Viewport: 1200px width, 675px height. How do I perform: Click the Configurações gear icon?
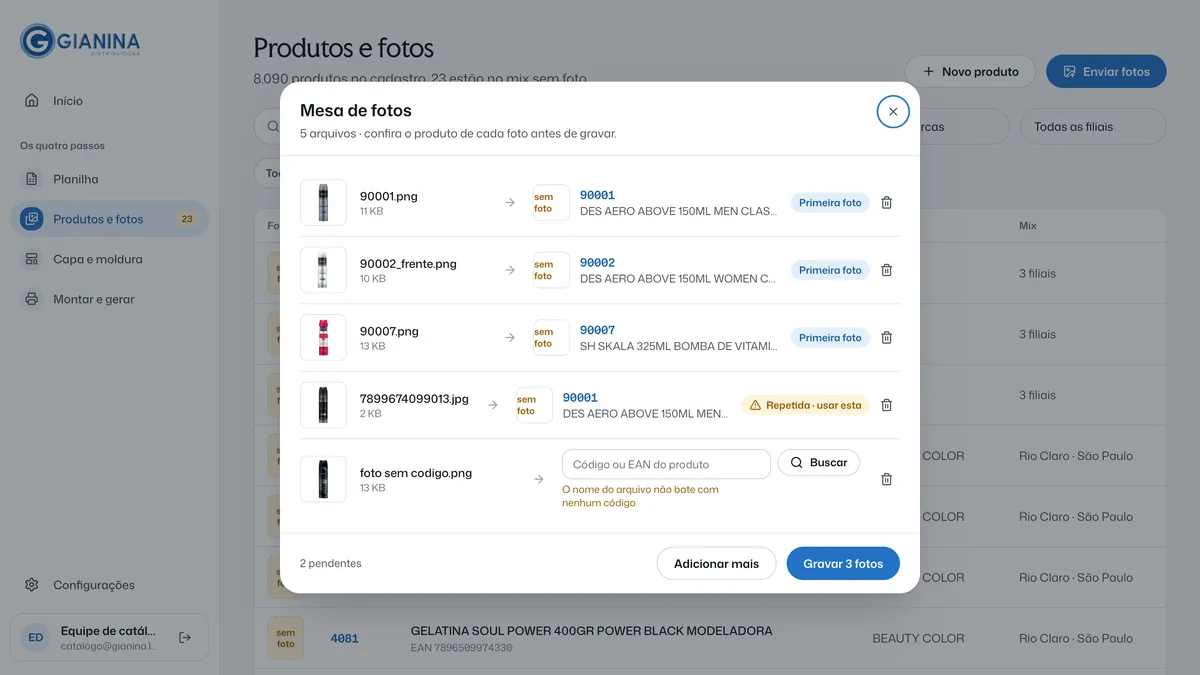pos(32,585)
